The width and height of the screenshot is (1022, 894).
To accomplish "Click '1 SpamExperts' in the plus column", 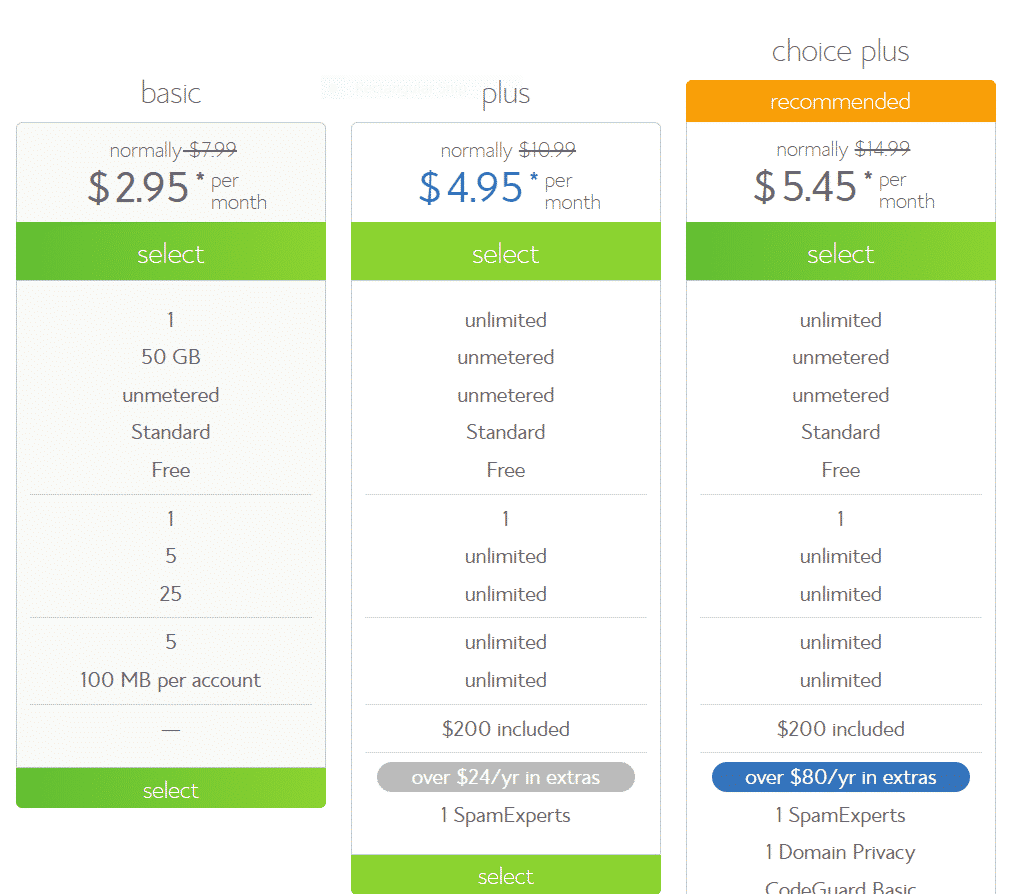I will (x=506, y=816).
